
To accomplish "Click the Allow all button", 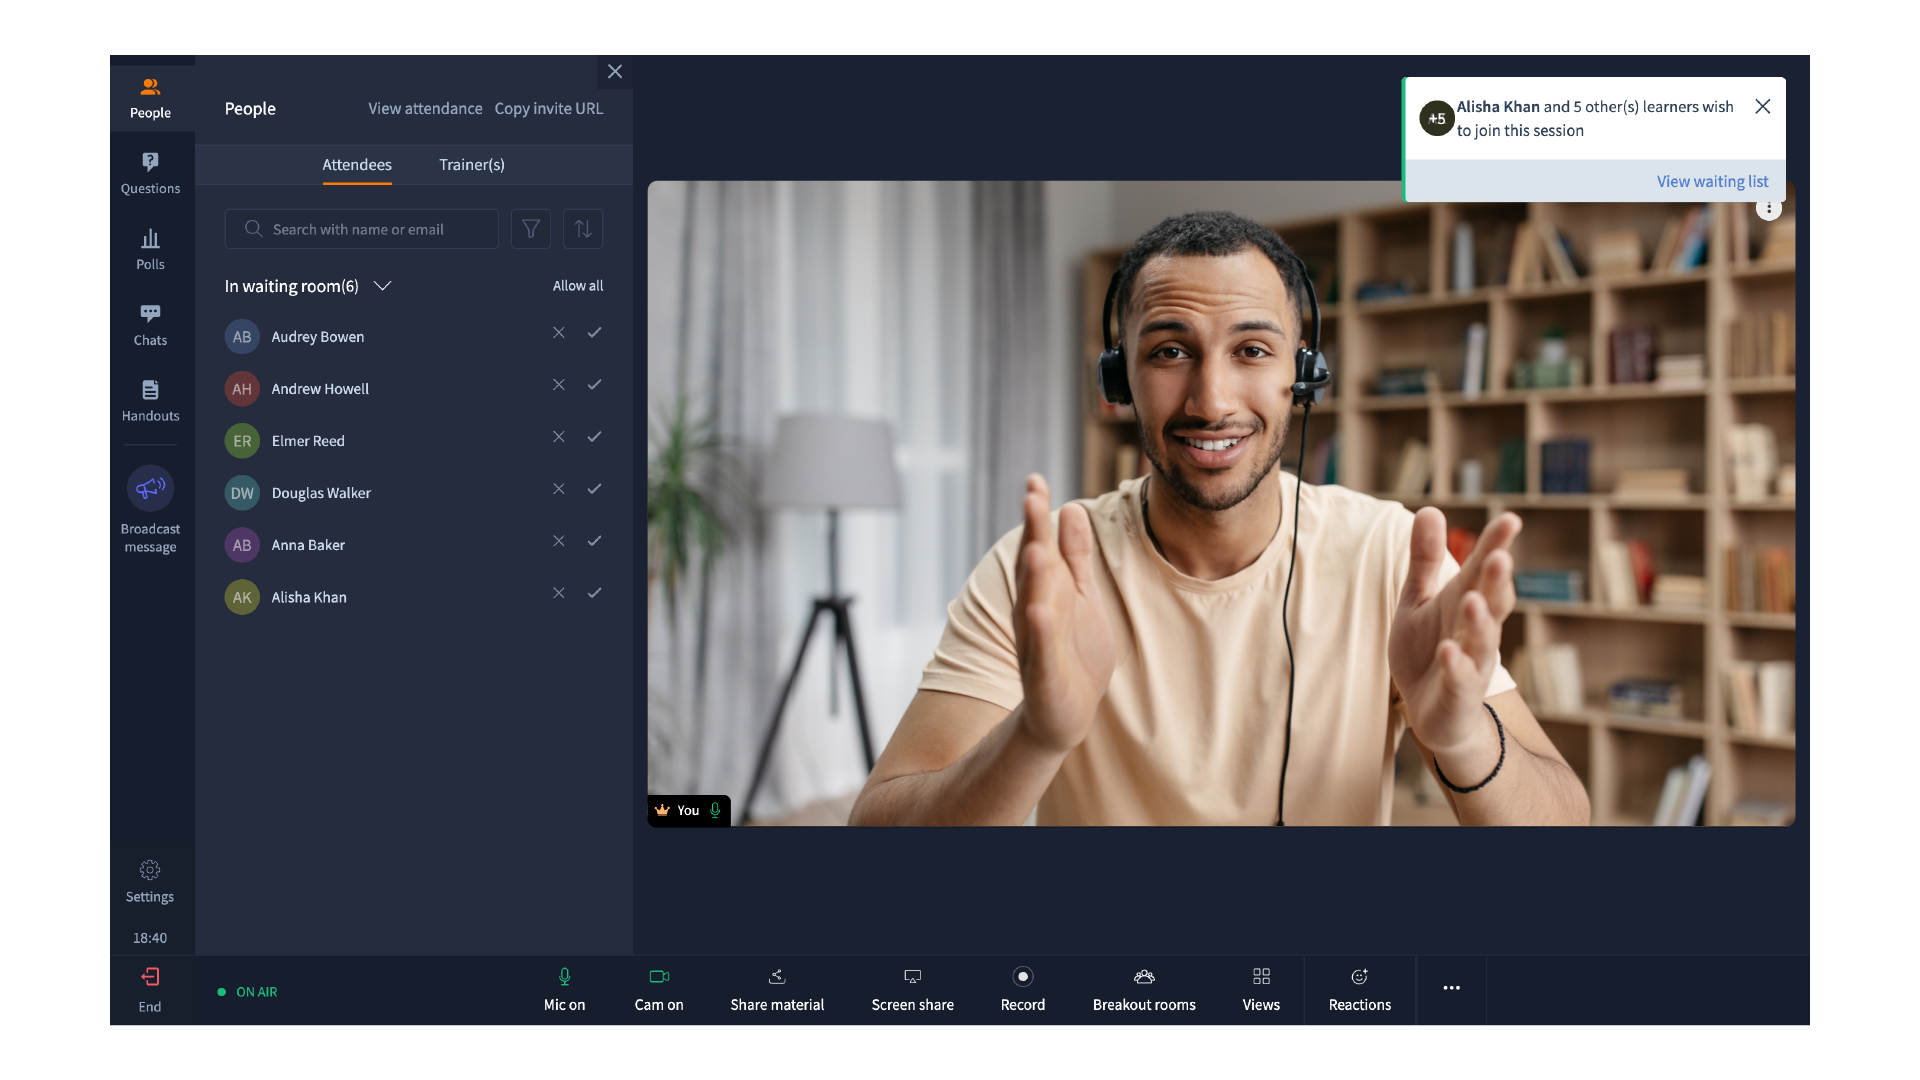I will click(578, 286).
